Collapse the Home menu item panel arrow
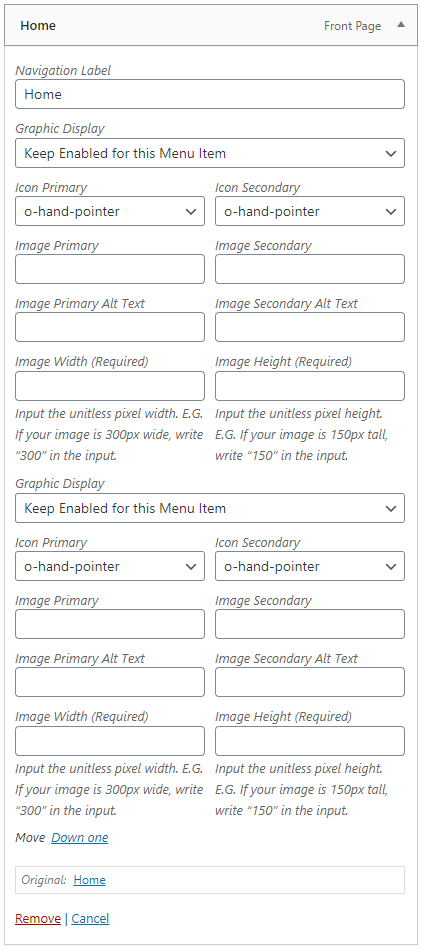Image resolution: width=422 pixels, height=949 pixels. (x=400, y=25)
